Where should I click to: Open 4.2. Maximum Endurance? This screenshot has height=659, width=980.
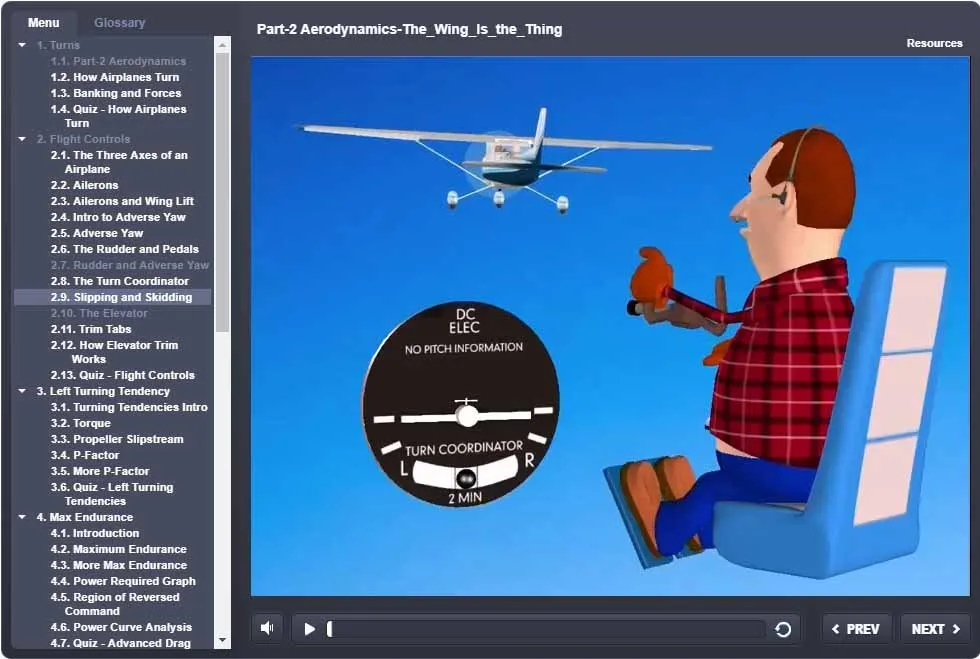118,549
